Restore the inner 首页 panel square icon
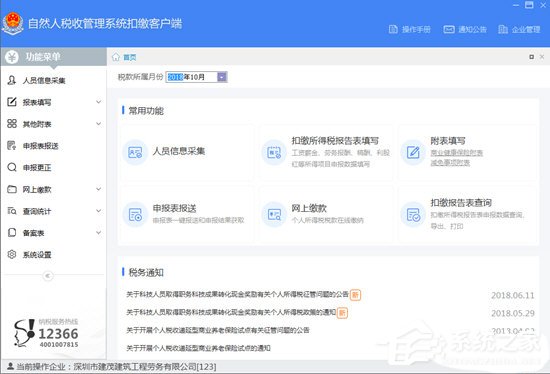Screen dimensions: 550x374 tap(532, 57)
